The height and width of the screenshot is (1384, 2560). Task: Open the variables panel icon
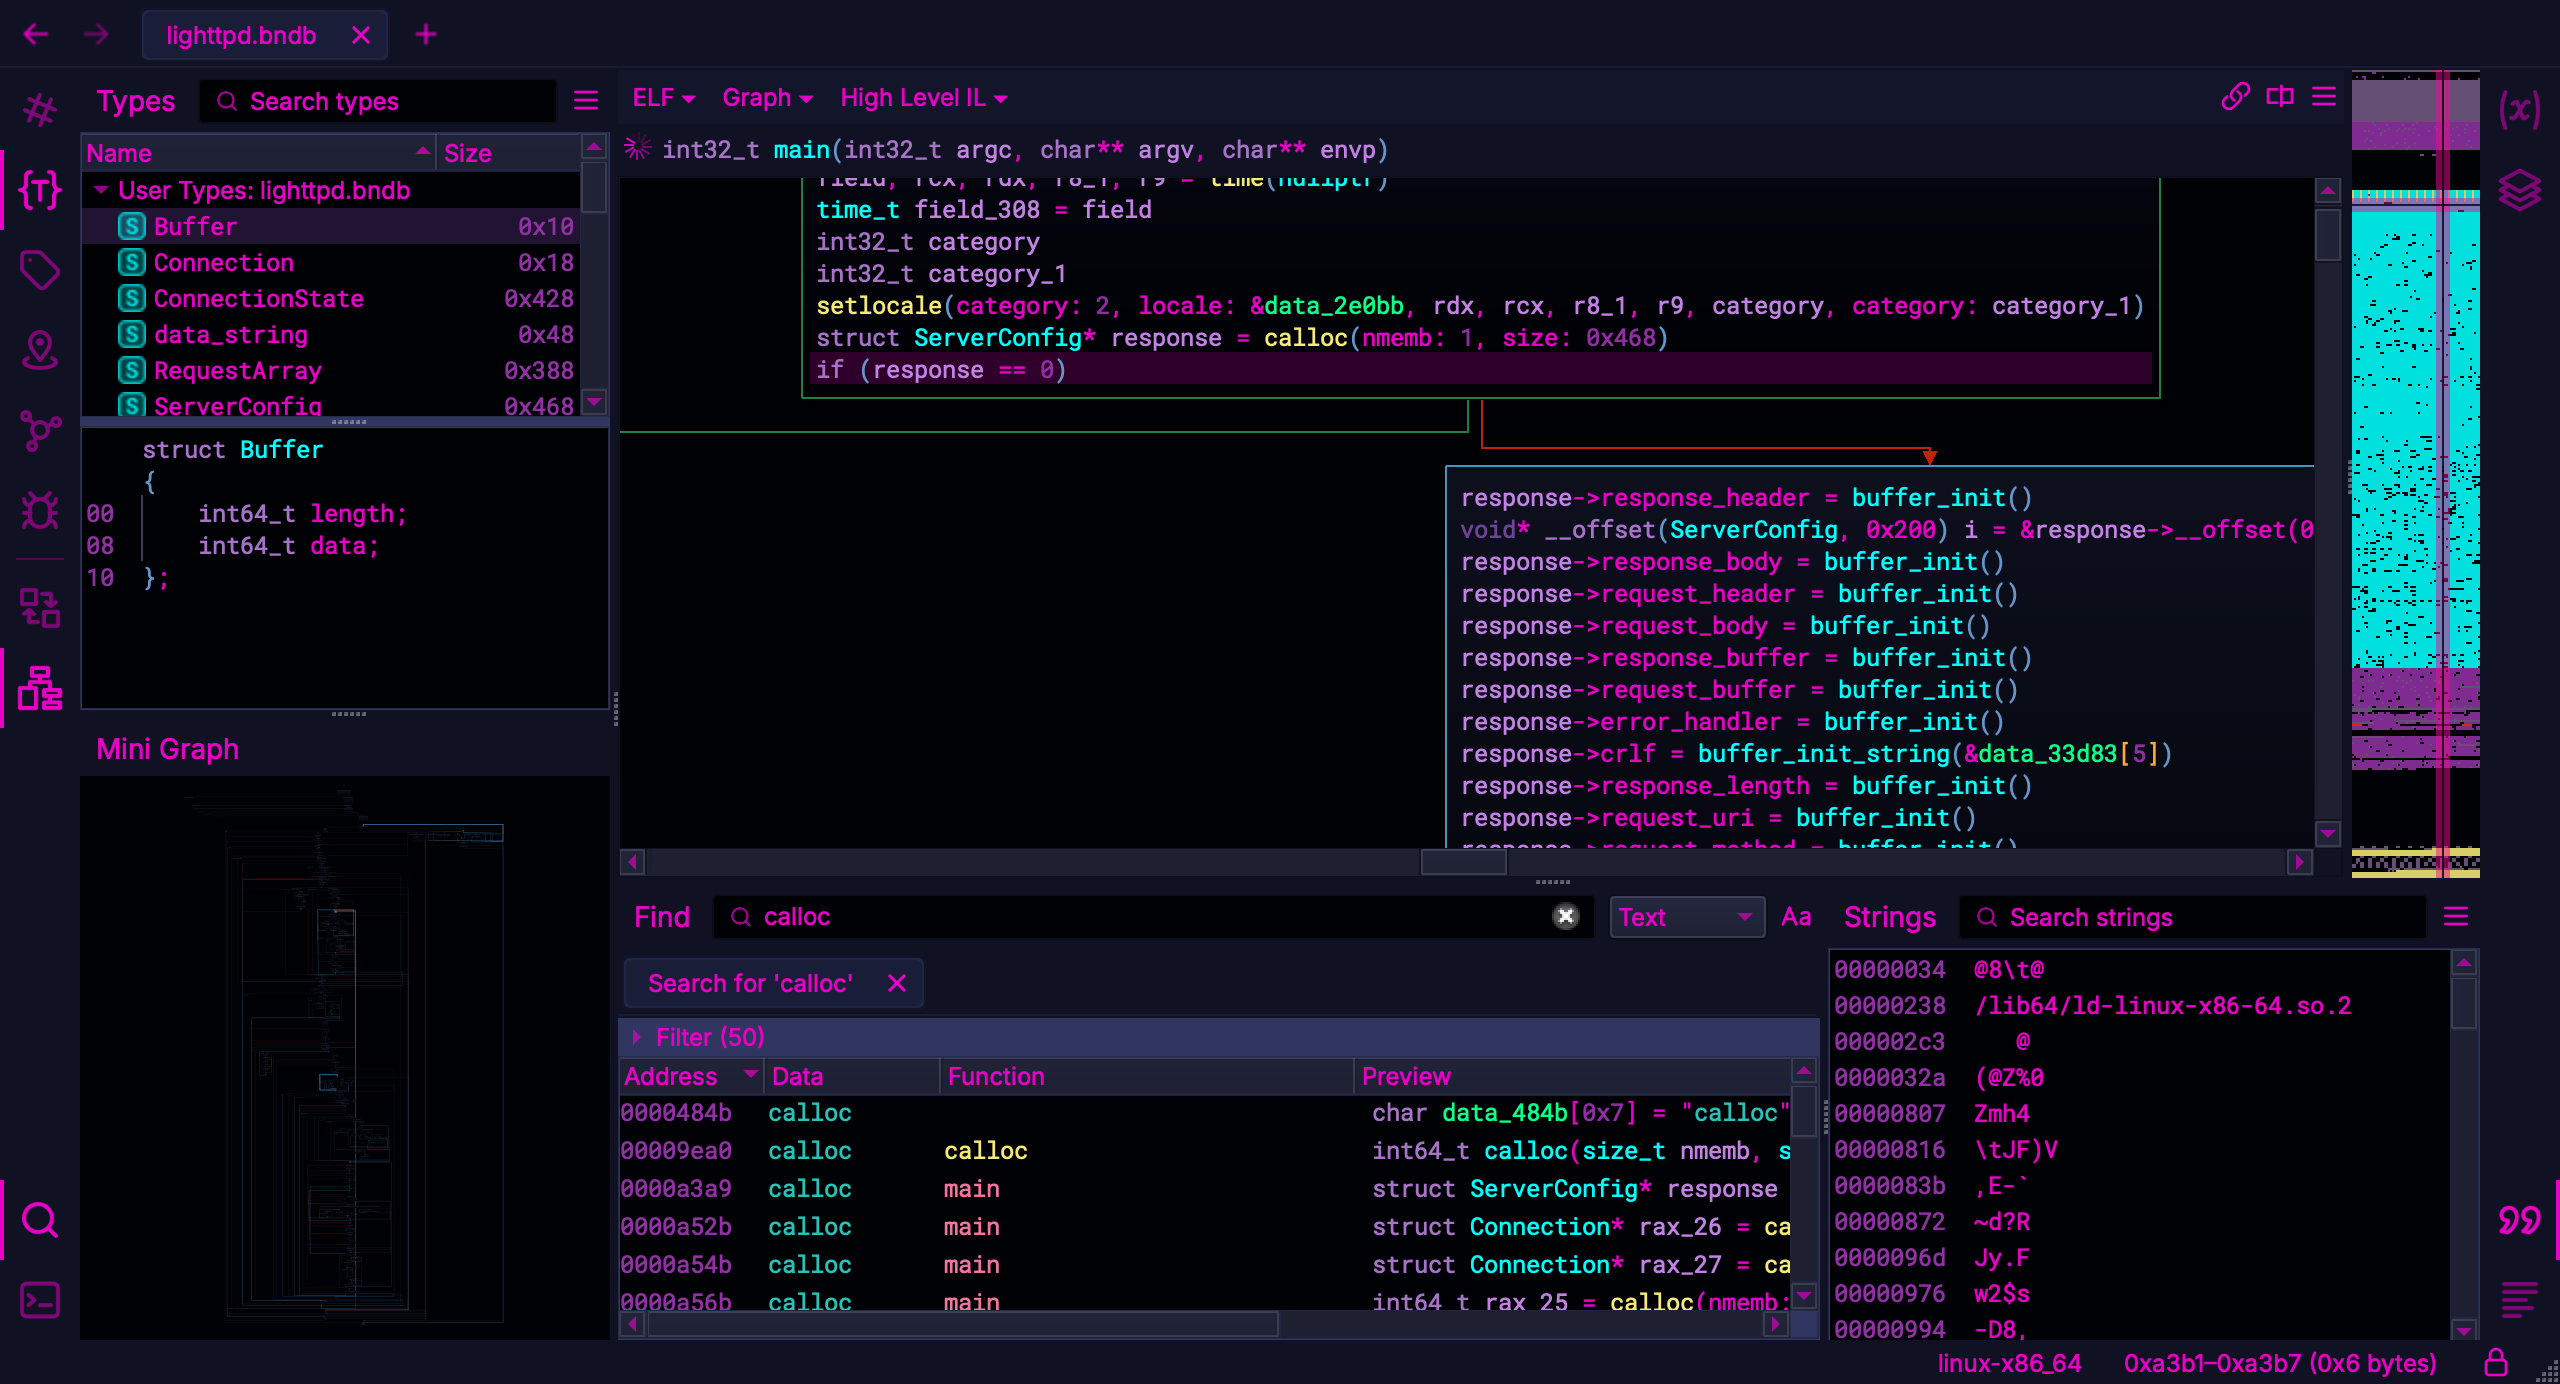click(x=2519, y=109)
